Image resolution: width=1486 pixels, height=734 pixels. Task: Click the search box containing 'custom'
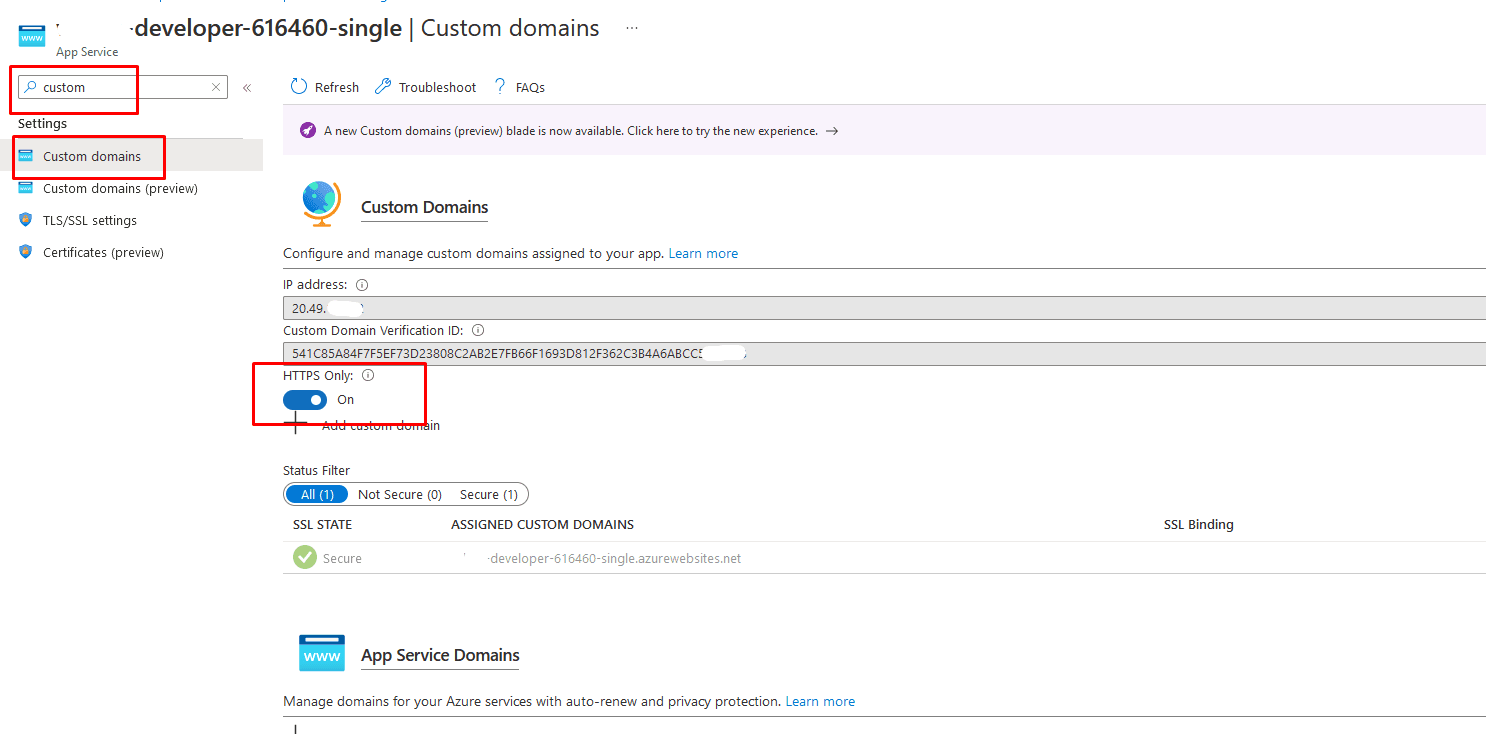point(123,87)
